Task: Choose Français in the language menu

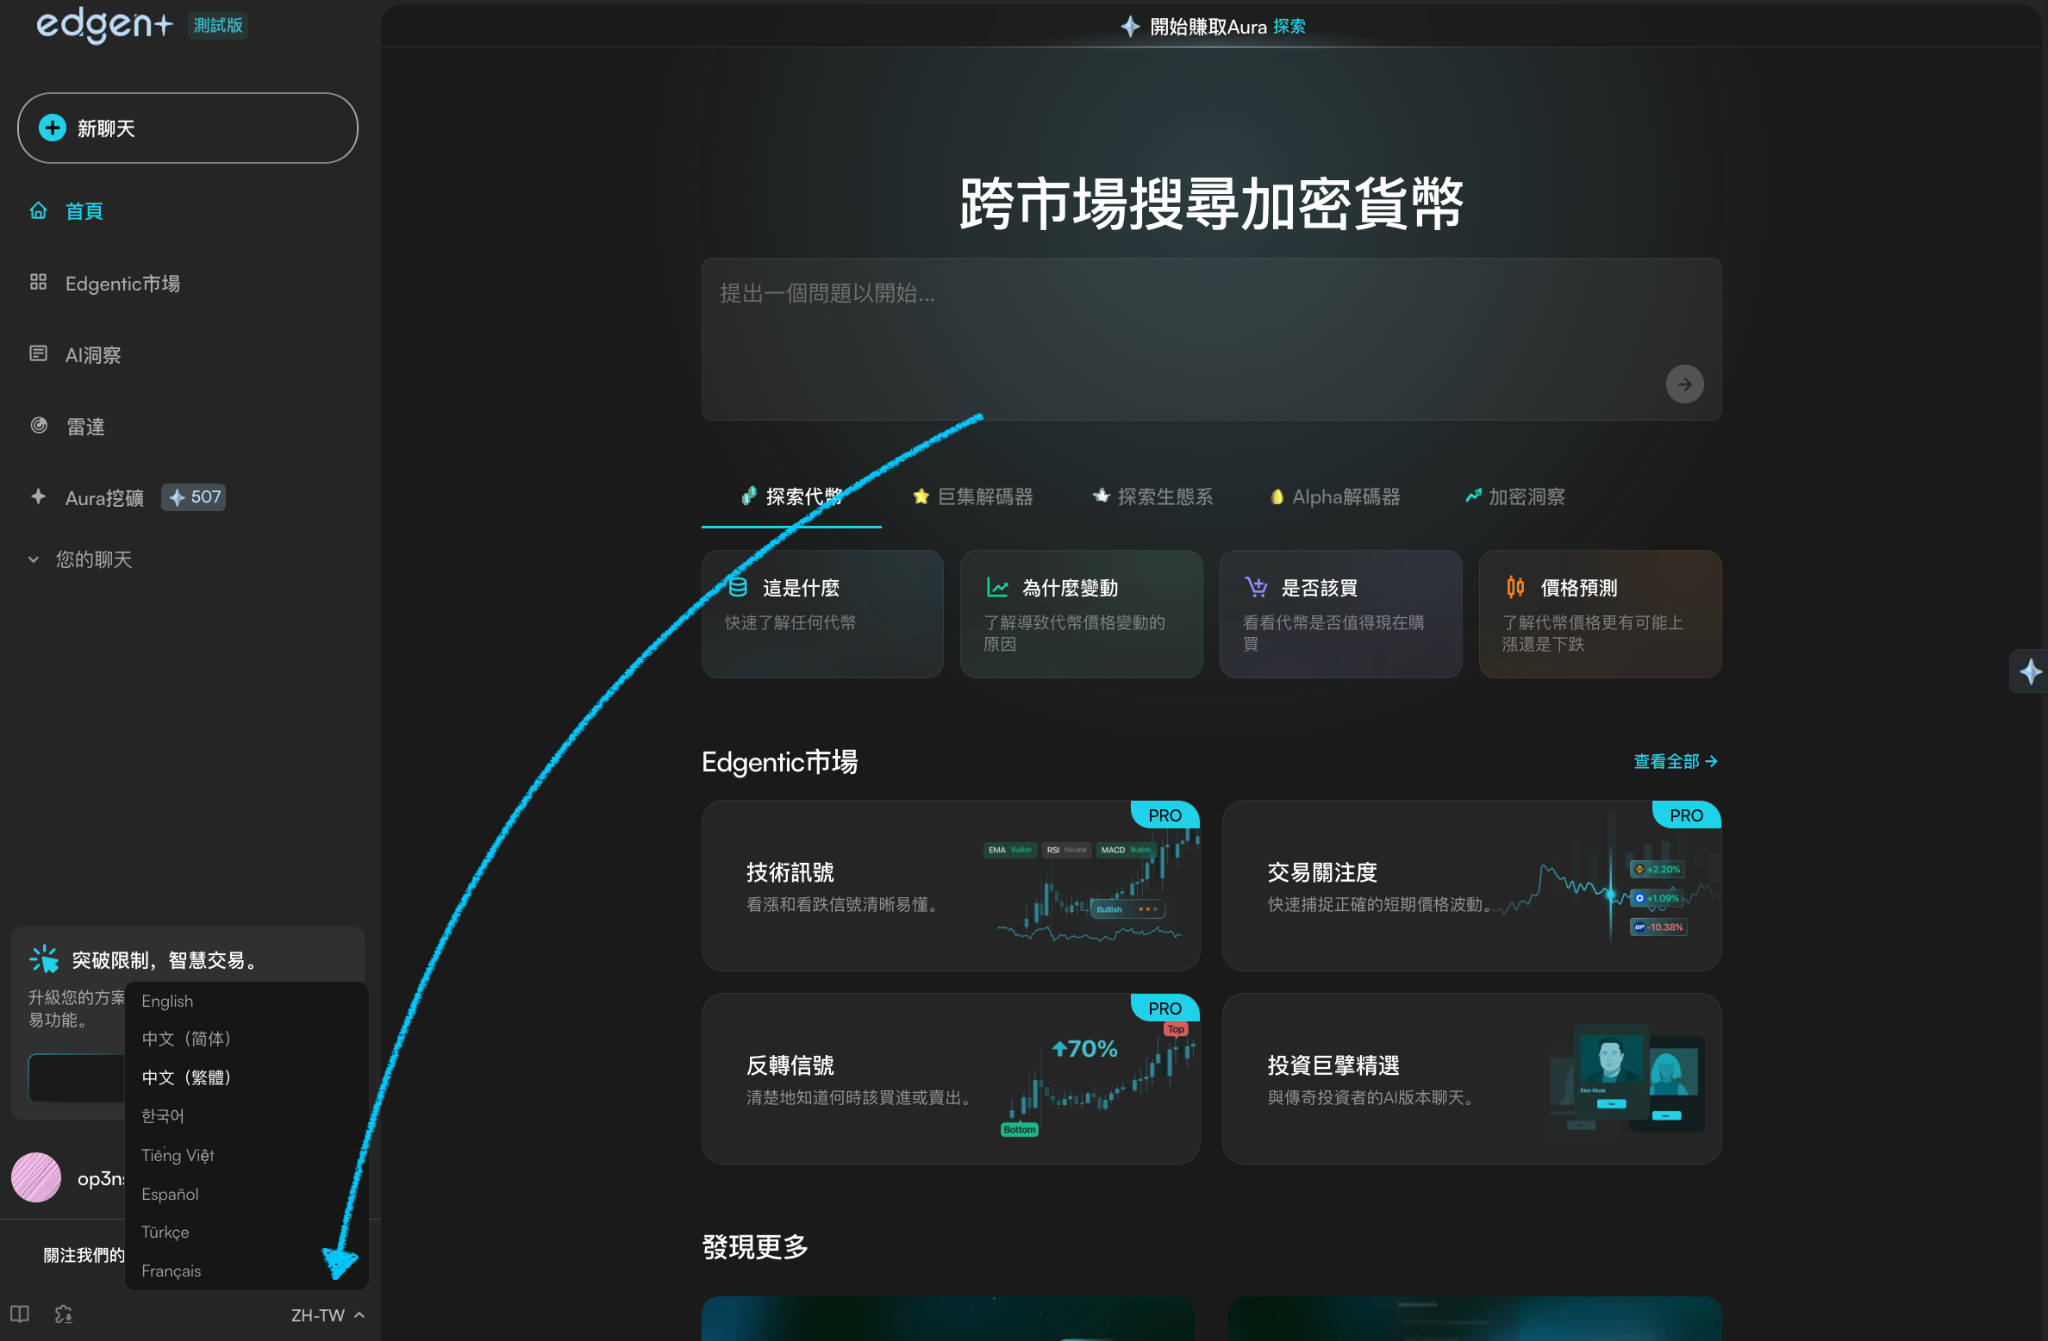Action: click(x=171, y=1271)
